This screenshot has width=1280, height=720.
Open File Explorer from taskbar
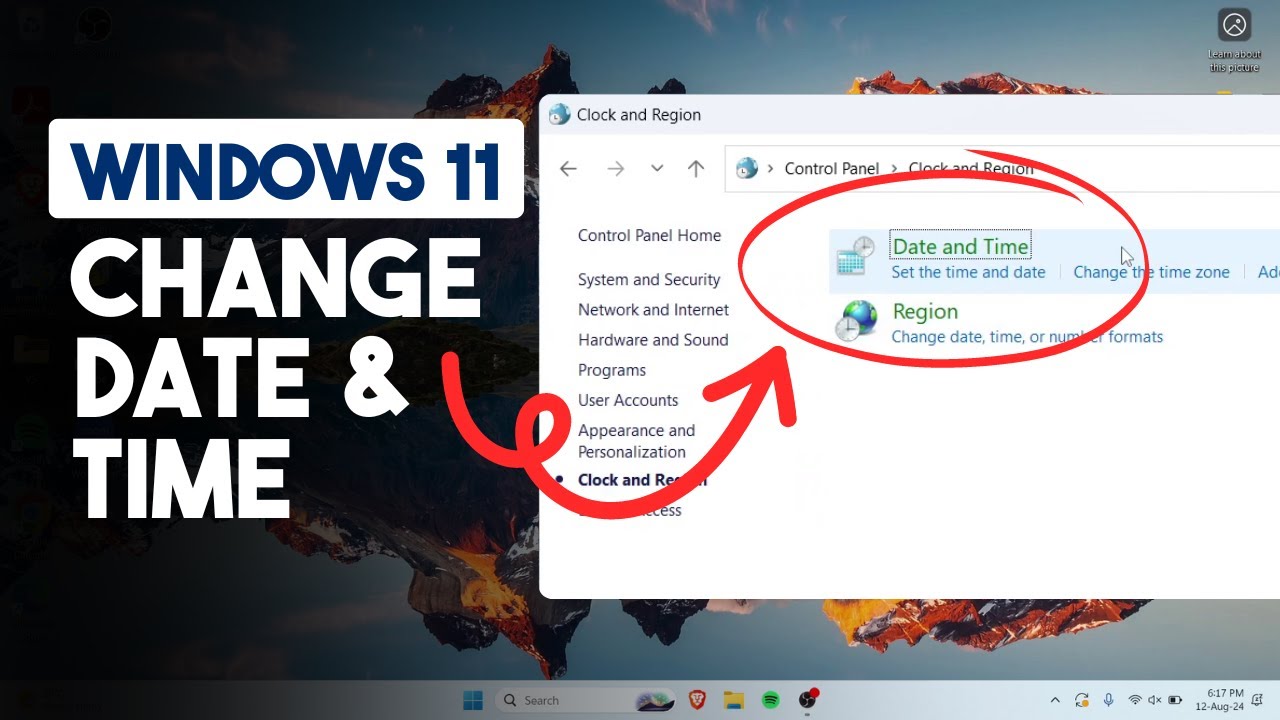point(734,700)
